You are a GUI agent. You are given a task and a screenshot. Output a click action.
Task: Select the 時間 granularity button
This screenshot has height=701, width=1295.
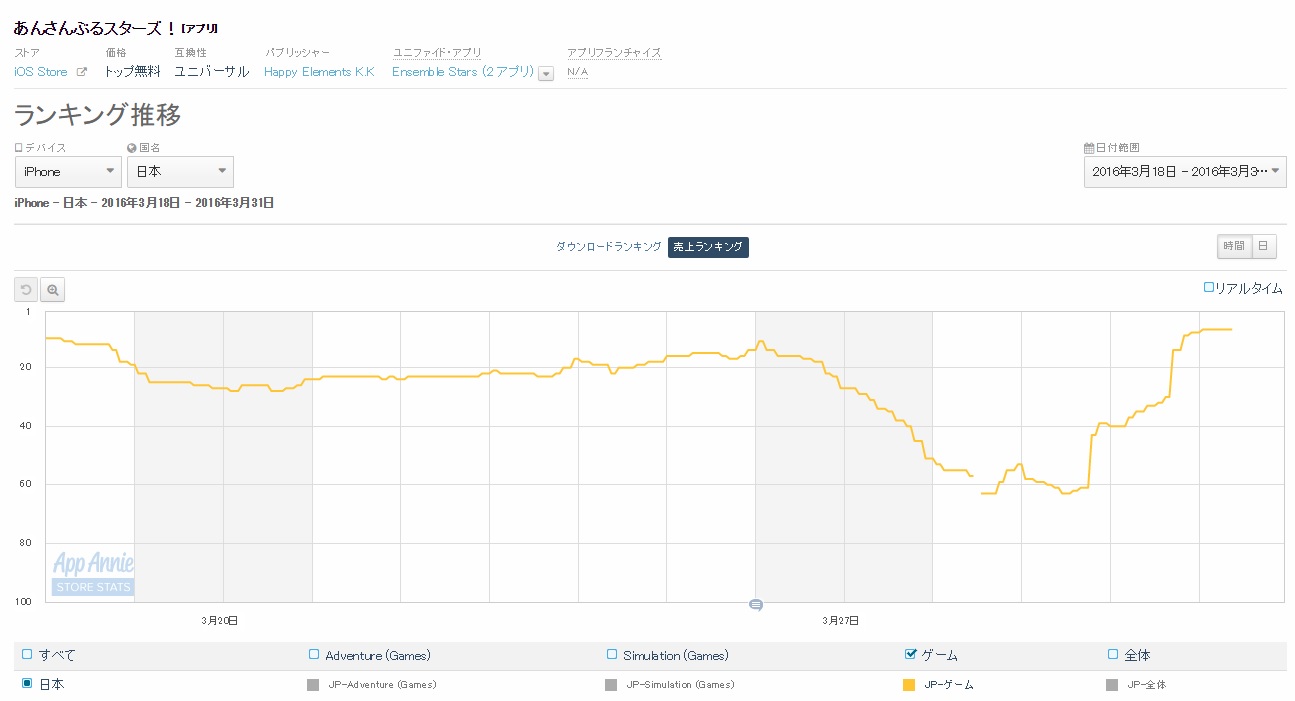tap(1233, 246)
